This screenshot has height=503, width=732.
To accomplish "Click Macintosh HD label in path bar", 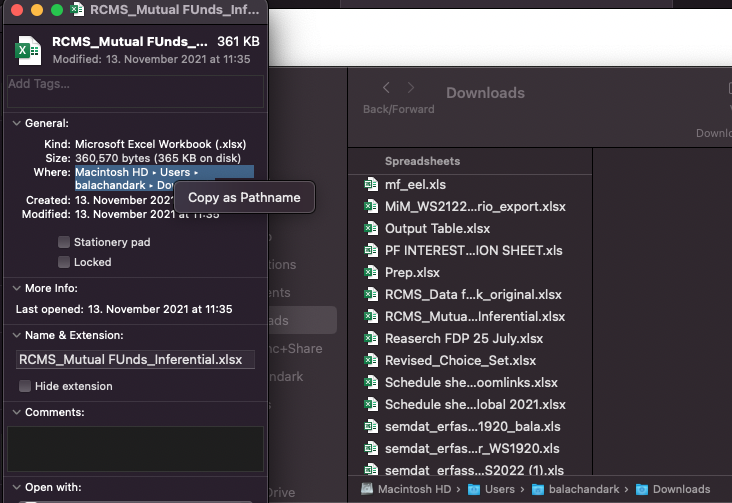I will point(414,489).
